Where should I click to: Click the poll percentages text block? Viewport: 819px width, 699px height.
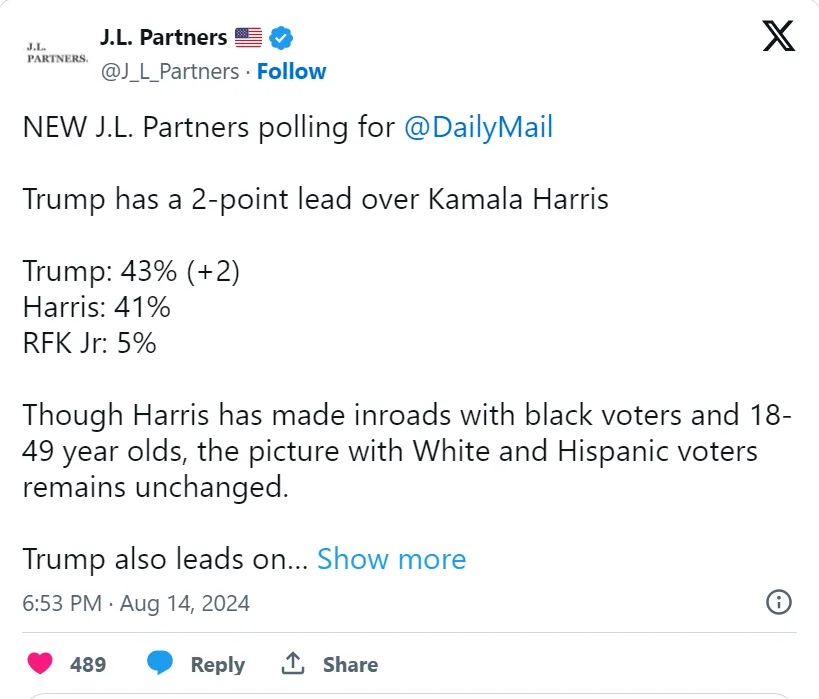tap(131, 307)
